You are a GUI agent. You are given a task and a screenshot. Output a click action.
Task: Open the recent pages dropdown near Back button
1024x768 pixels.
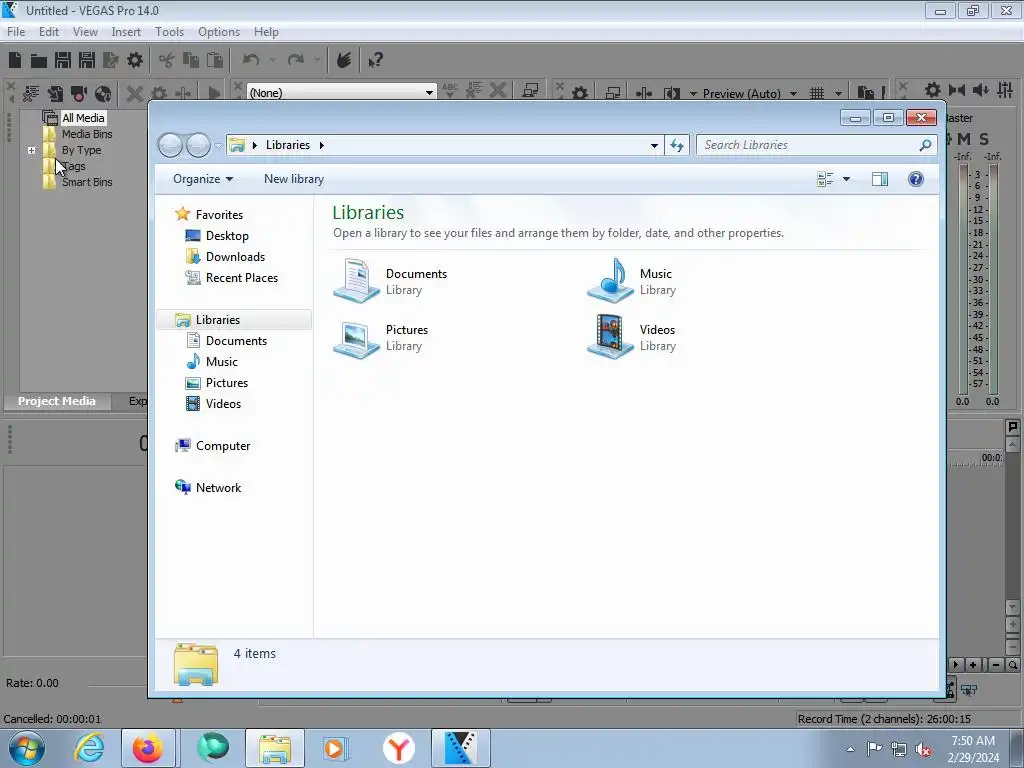[218, 146]
